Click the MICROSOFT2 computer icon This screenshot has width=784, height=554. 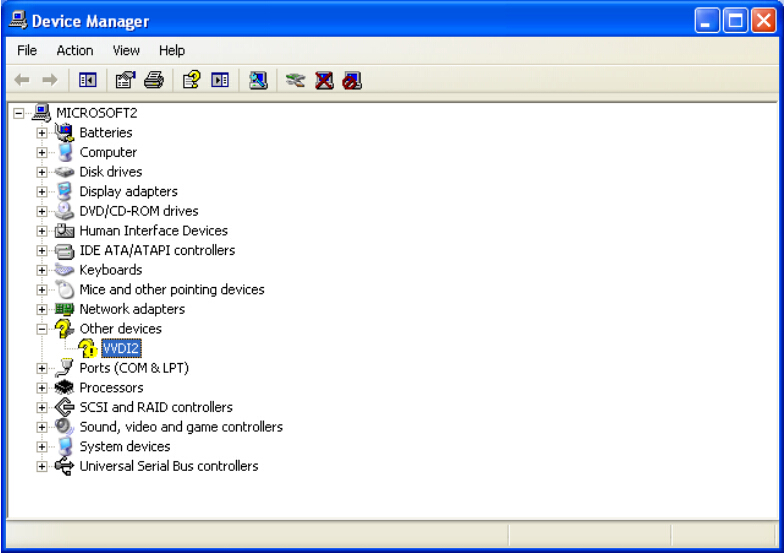(x=41, y=113)
